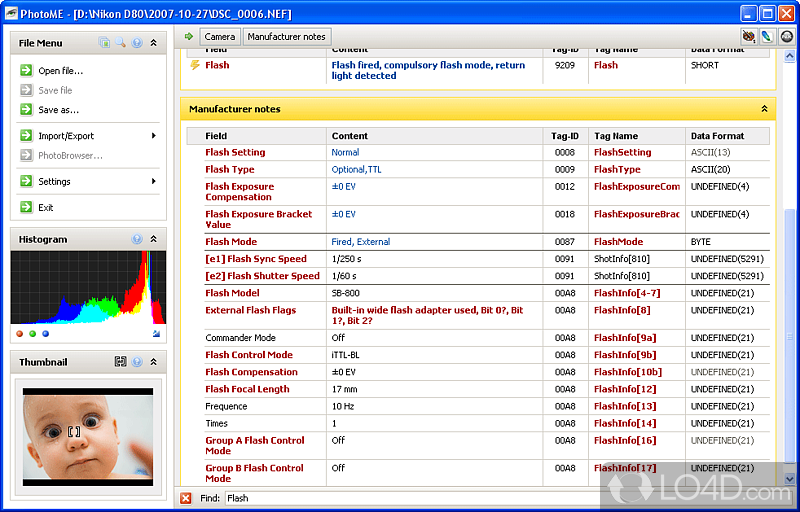Click the green arrow beside Settings

(26, 181)
